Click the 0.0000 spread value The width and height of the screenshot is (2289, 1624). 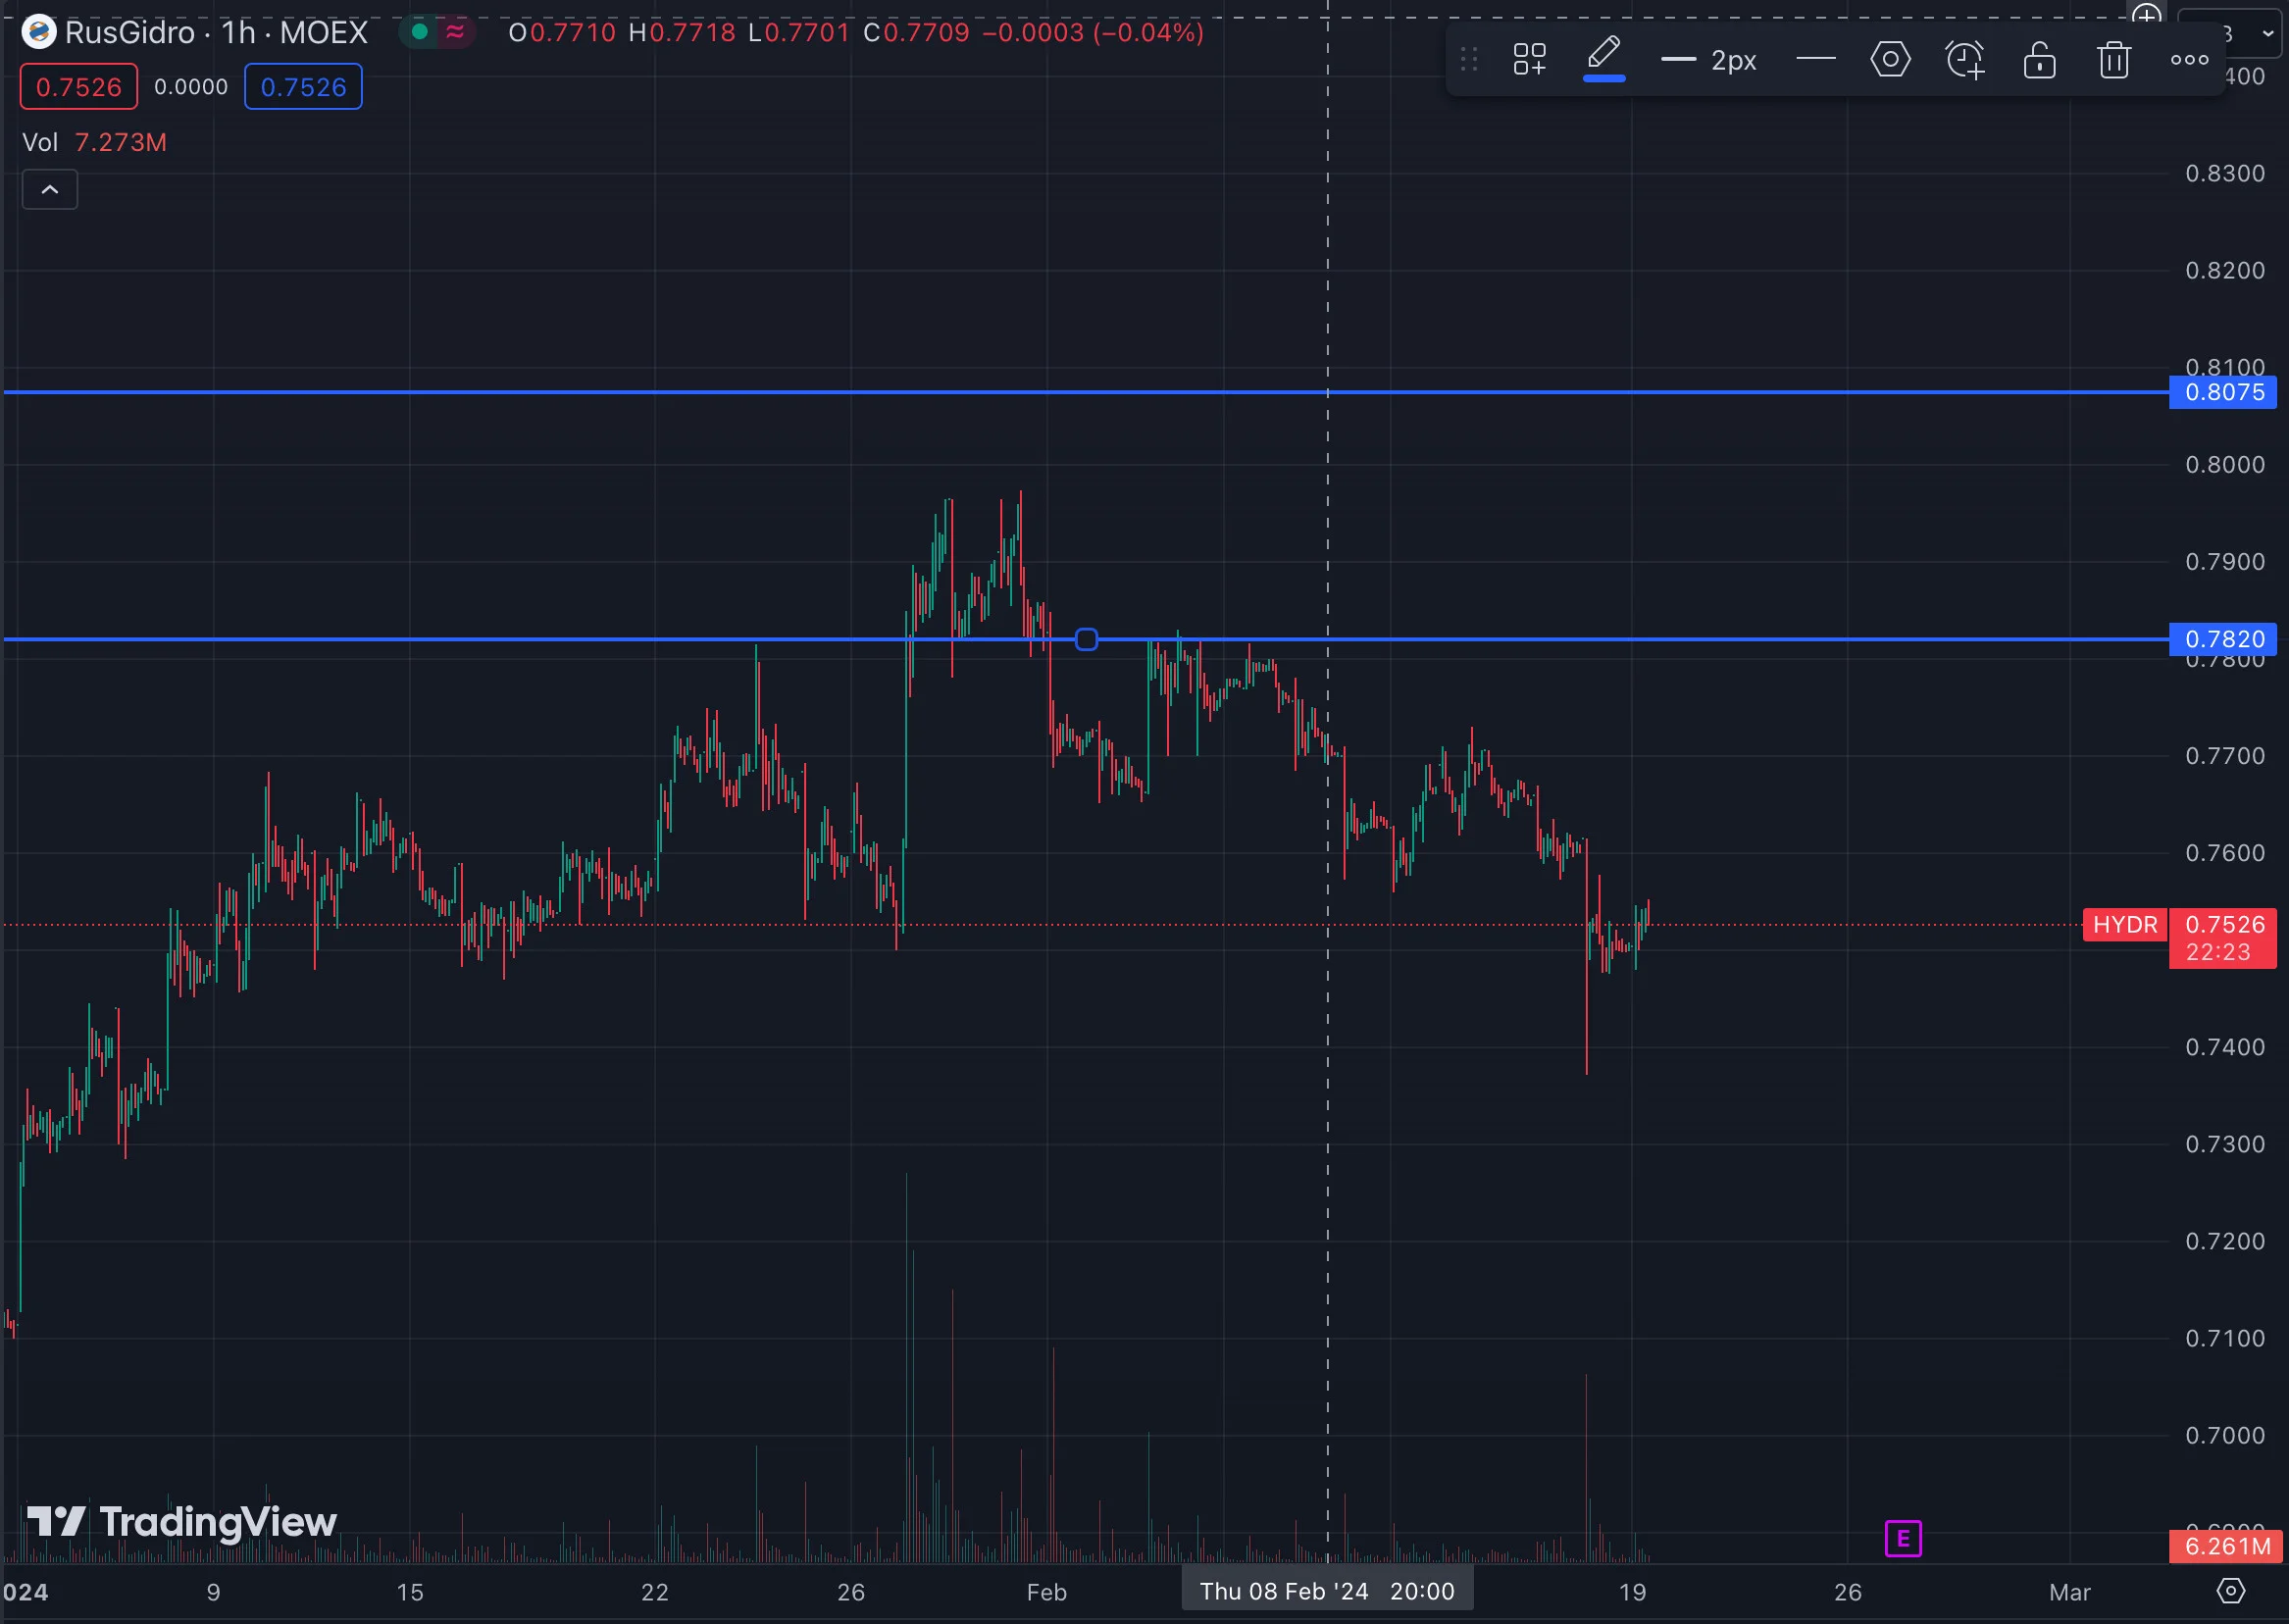click(x=191, y=87)
